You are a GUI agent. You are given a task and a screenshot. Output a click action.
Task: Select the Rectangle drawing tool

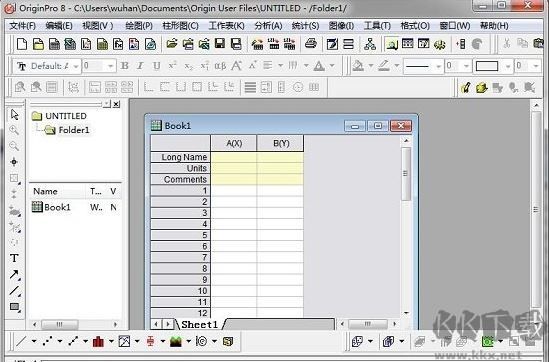click(14, 307)
